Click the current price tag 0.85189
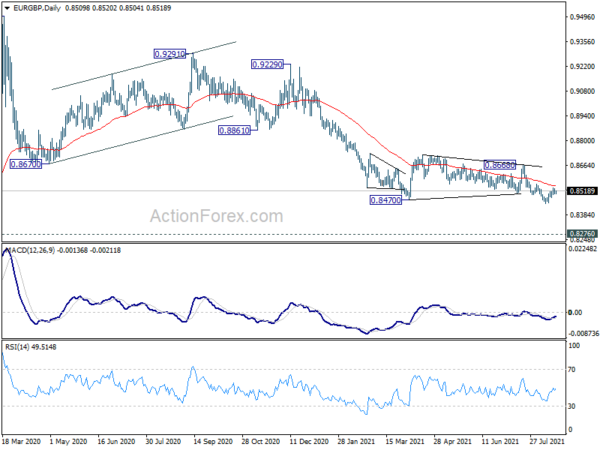 (x=582, y=191)
